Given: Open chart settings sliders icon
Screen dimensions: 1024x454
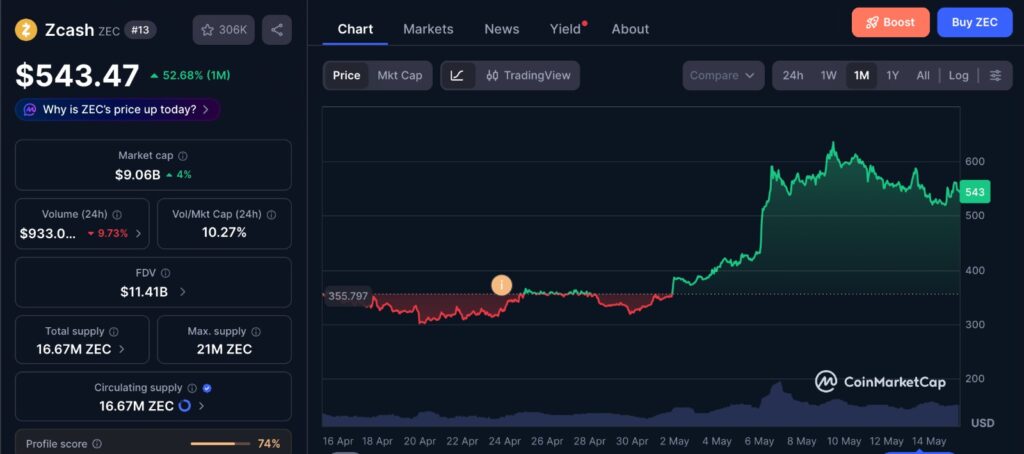Looking at the screenshot, I should (x=995, y=75).
